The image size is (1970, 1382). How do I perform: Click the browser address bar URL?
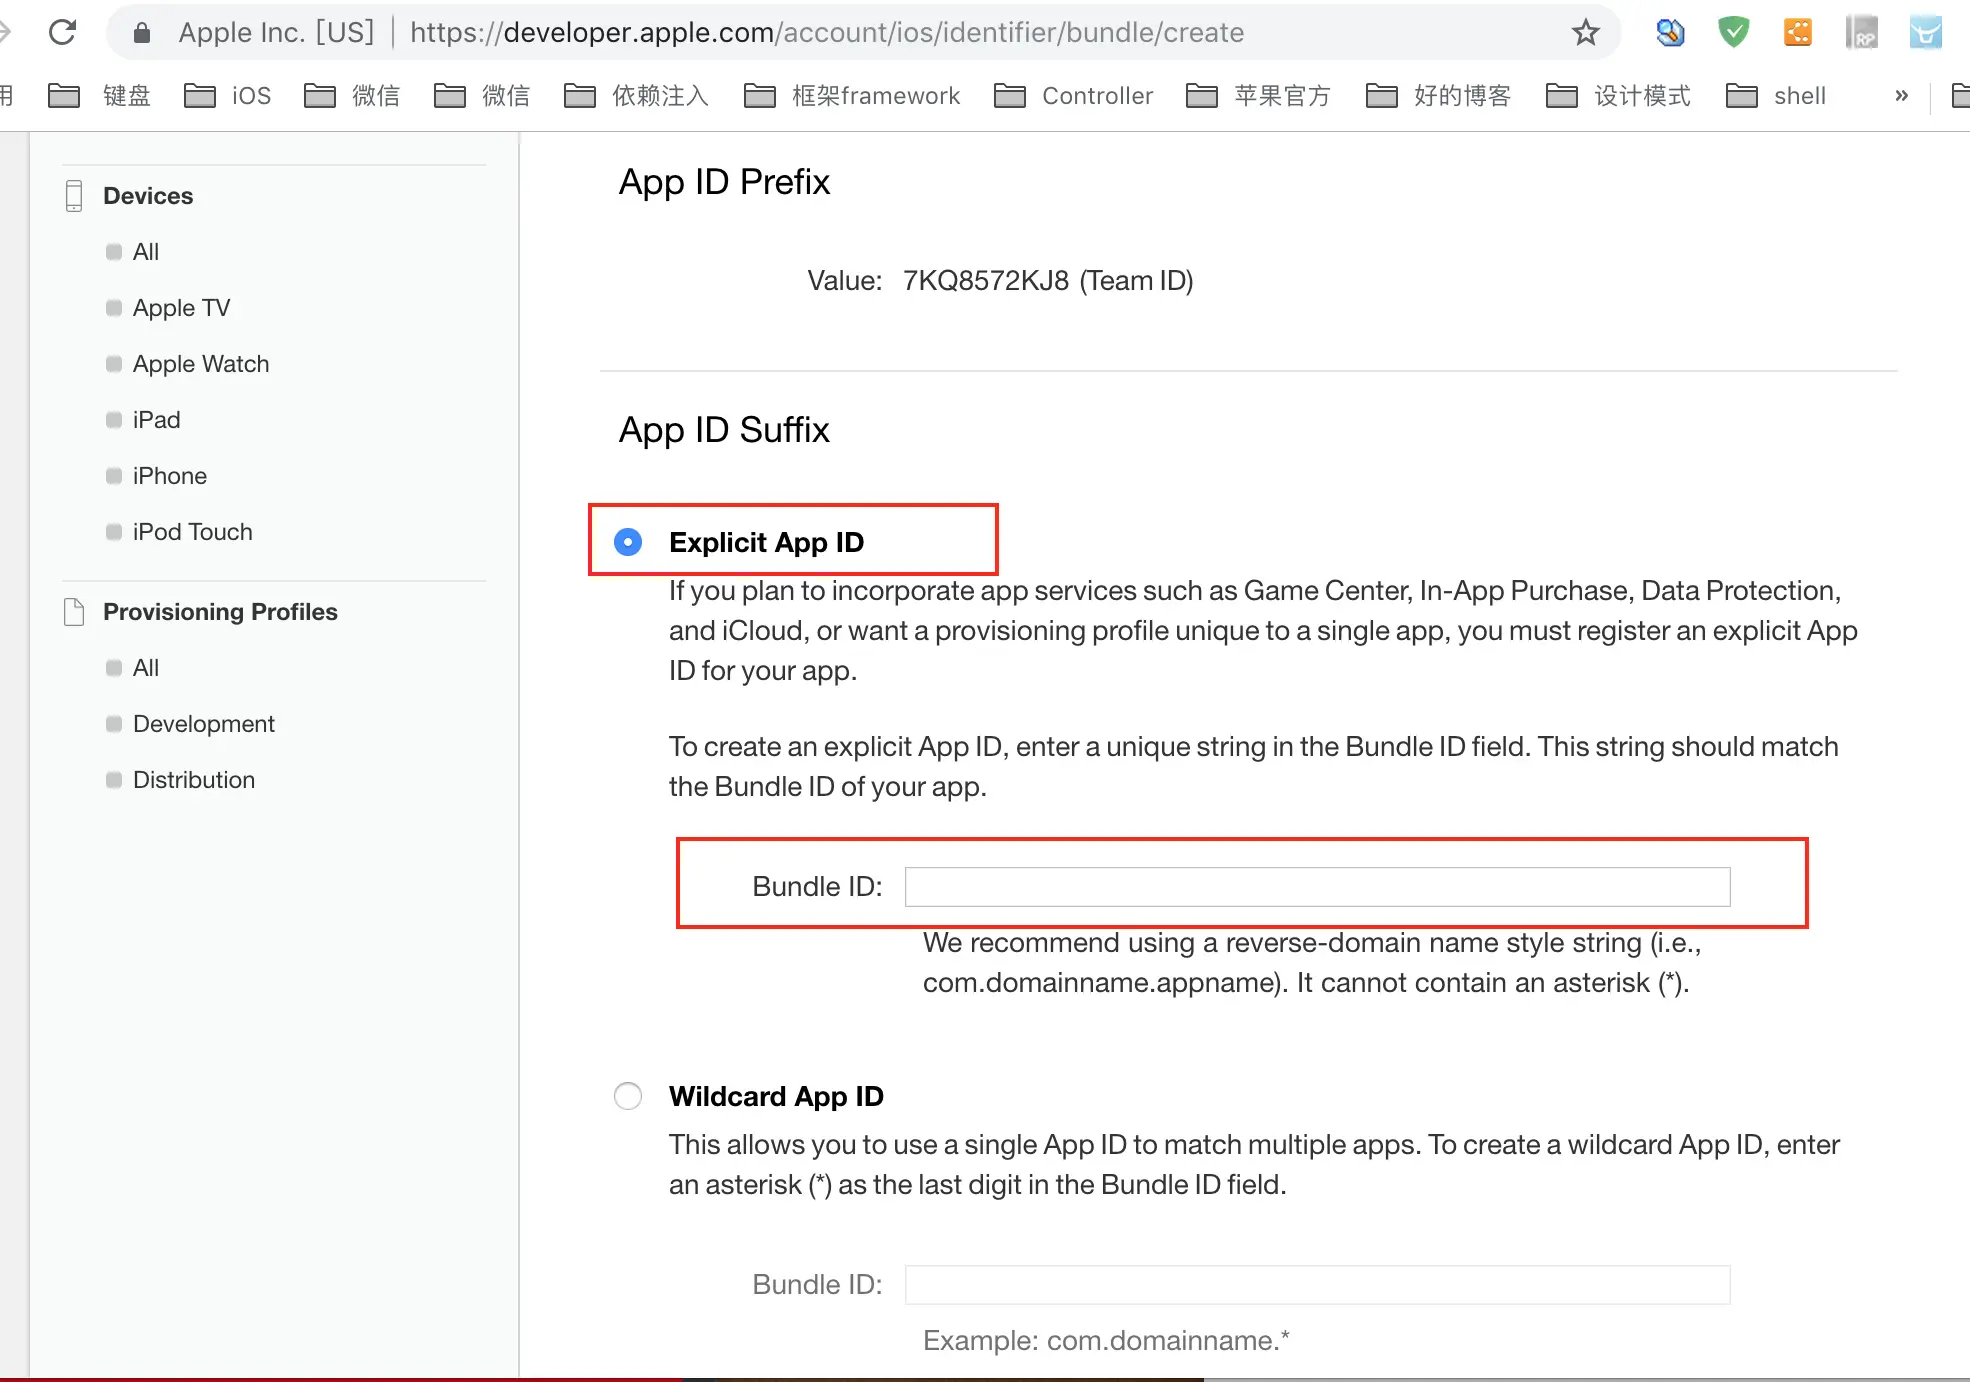pyautogui.click(x=826, y=33)
